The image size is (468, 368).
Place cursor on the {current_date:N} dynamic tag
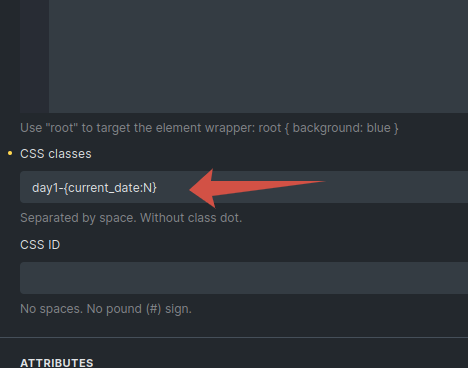coord(110,188)
